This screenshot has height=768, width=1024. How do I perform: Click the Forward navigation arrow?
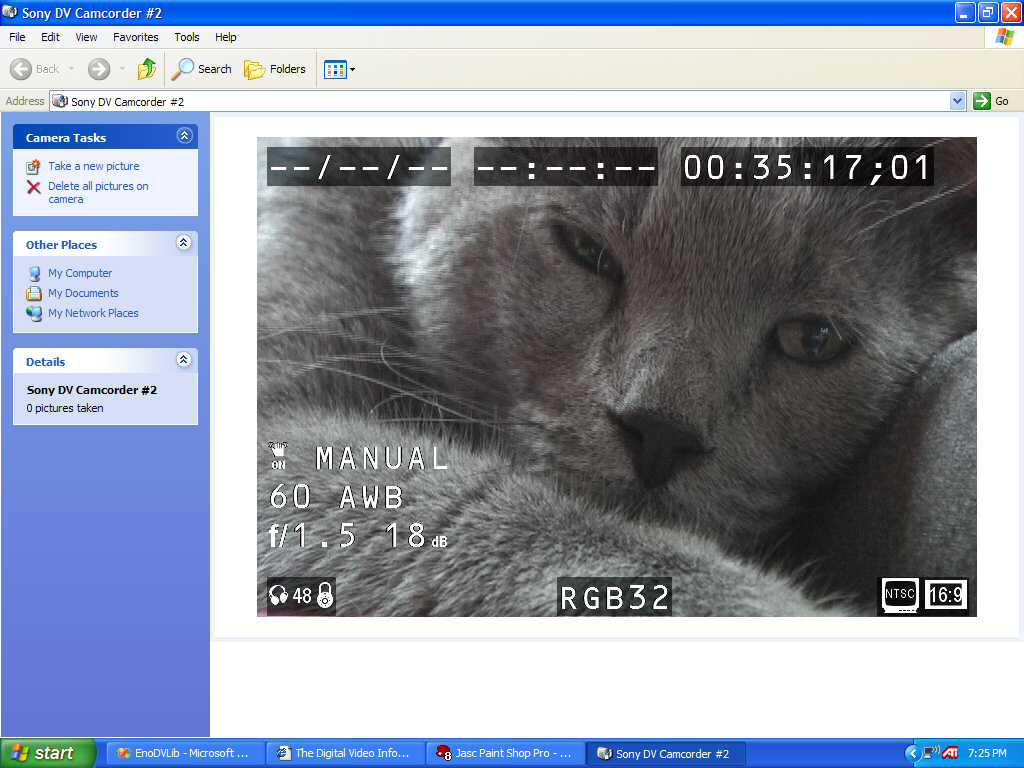tap(99, 69)
